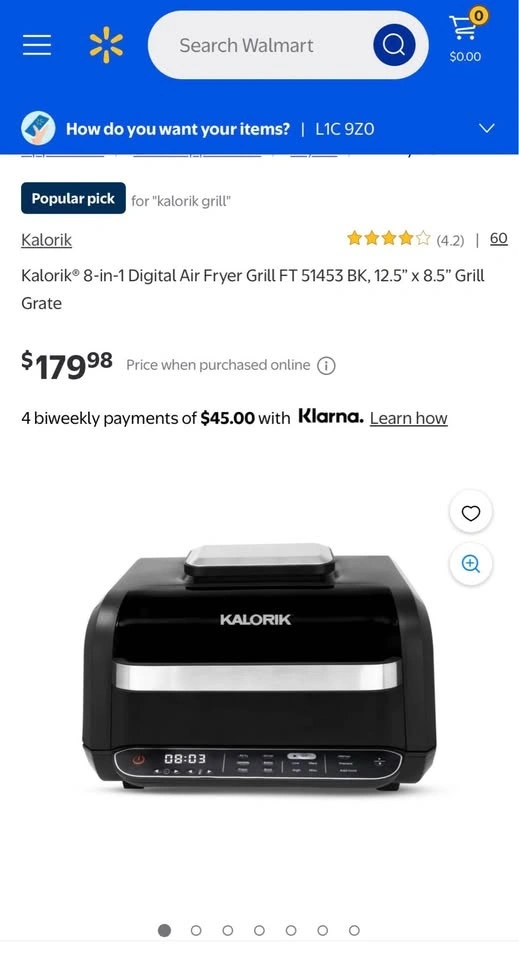
Task: Open the Kalorik brand link
Action: tap(47, 239)
